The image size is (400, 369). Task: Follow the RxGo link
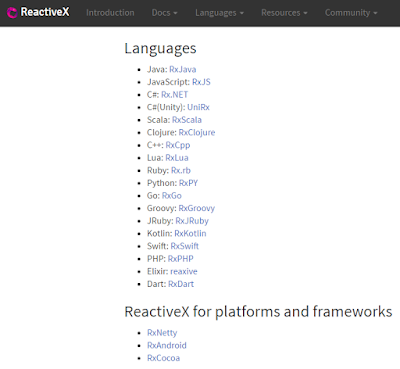tap(172, 196)
